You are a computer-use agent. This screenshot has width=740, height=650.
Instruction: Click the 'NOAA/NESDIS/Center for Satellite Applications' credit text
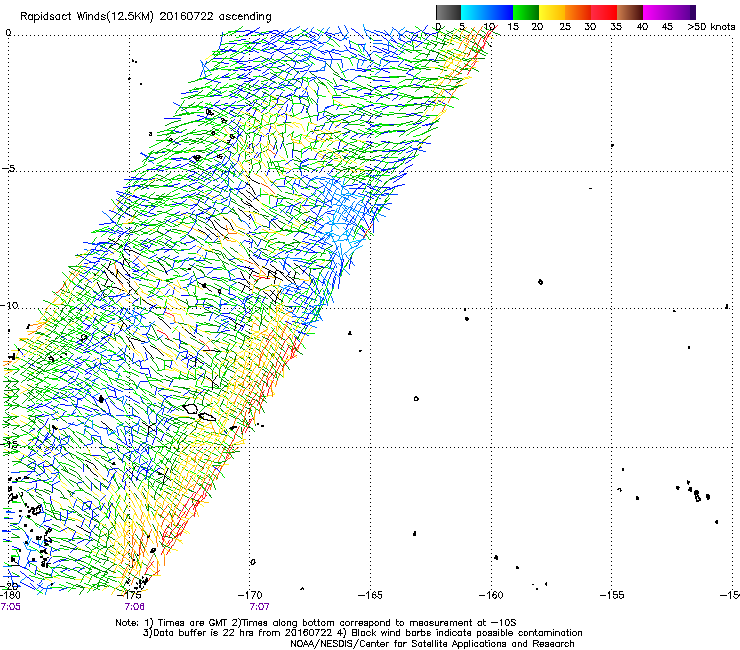399,644
